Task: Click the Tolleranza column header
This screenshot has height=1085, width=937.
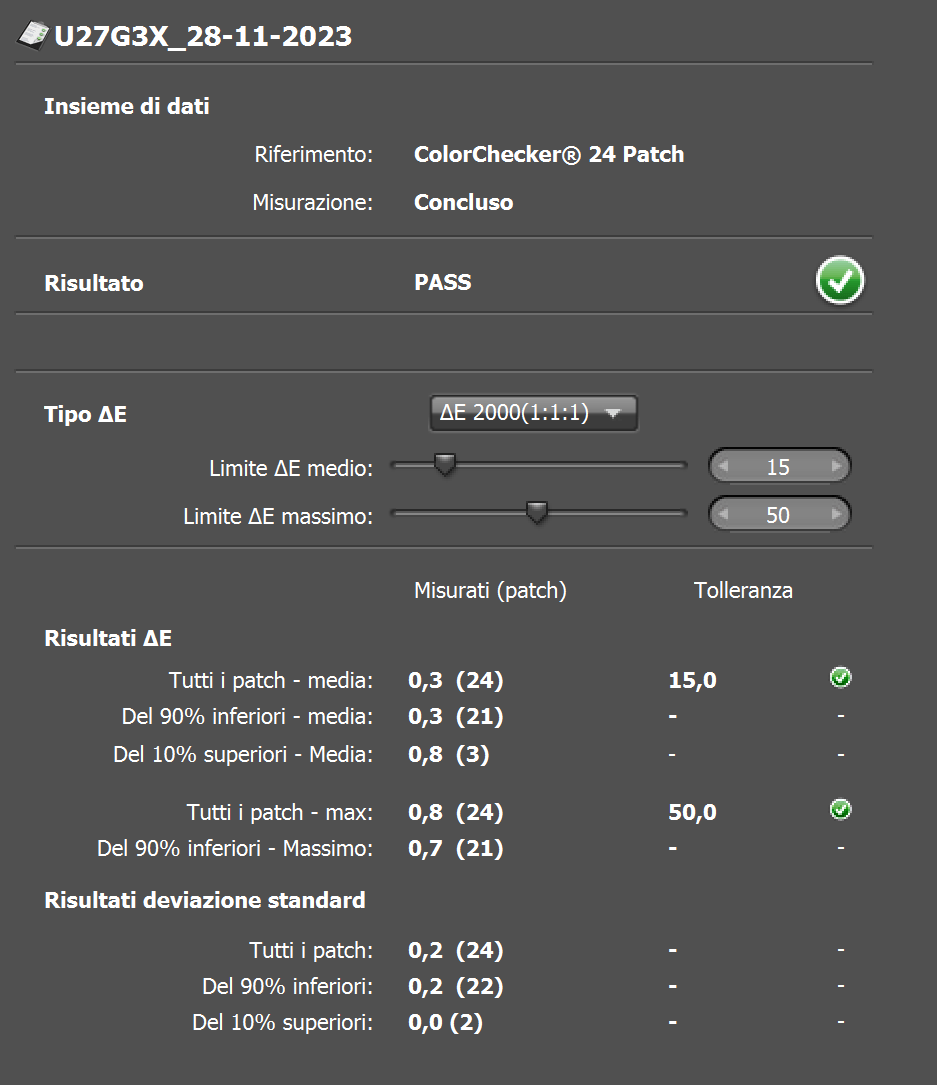Action: click(x=743, y=590)
